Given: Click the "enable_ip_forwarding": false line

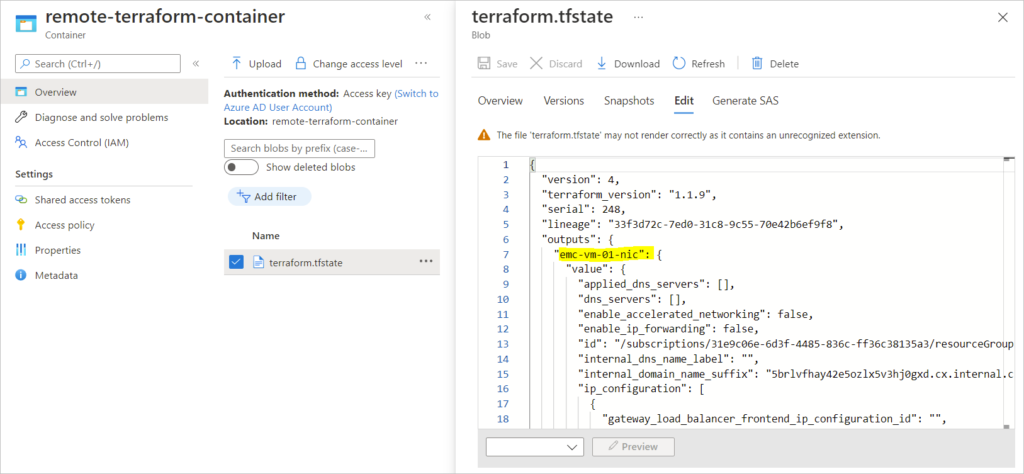Looking at the screenshot, I should (x=668, y=329).
